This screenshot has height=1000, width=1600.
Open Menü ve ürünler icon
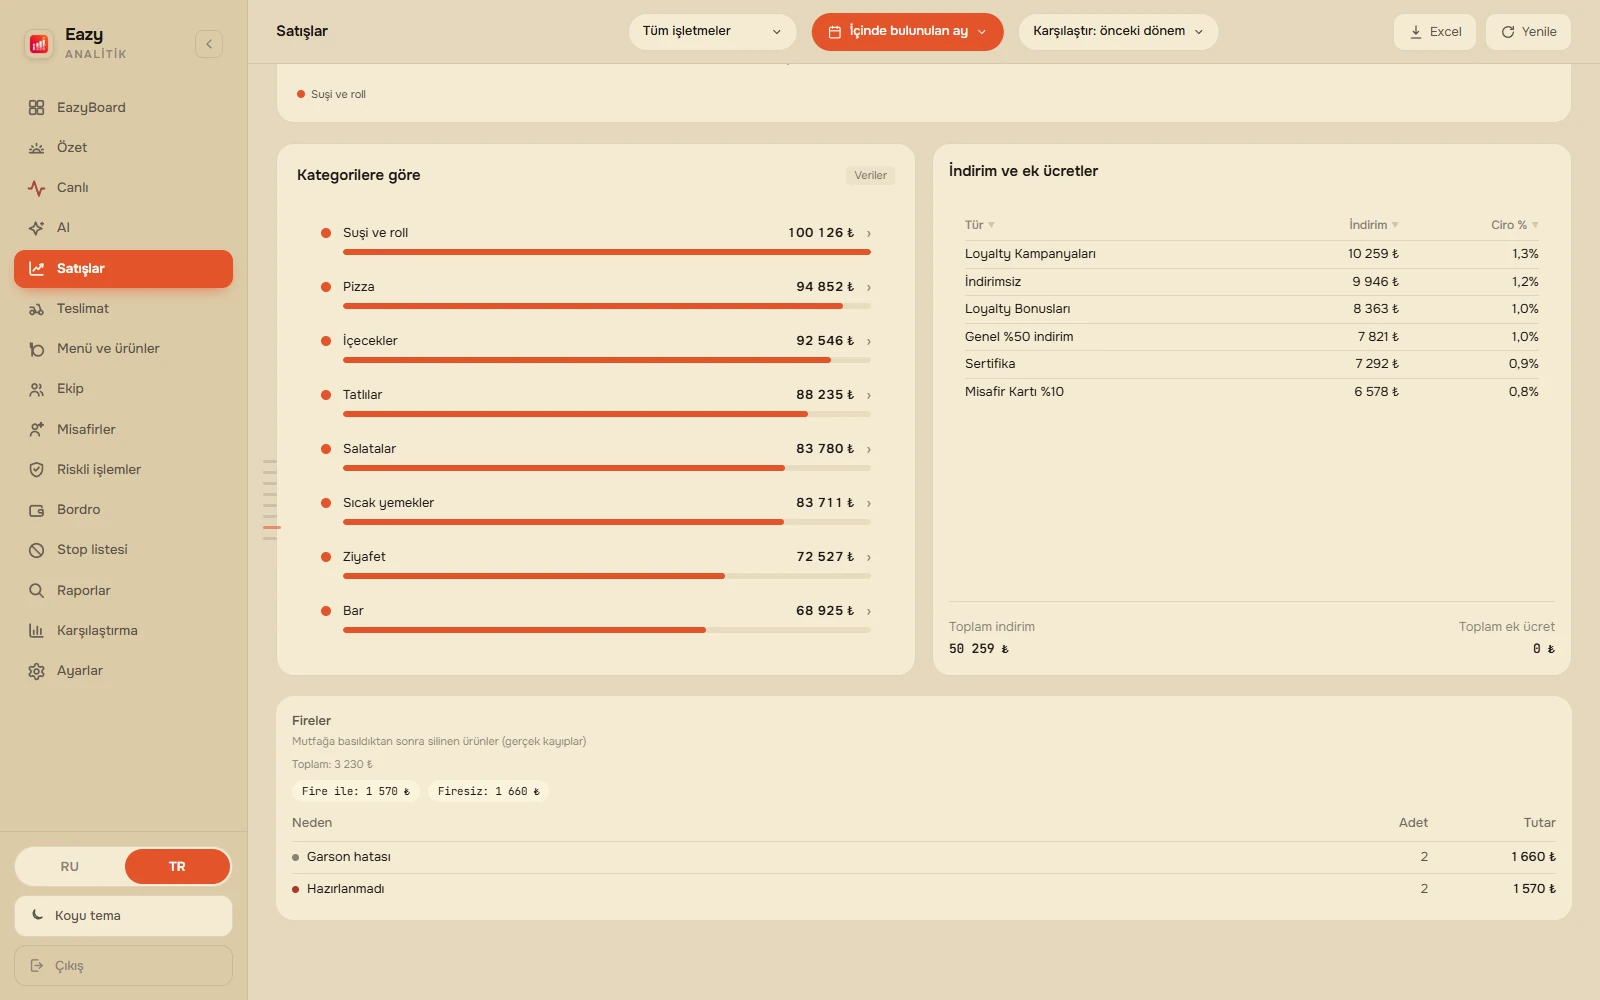[37, 349]
